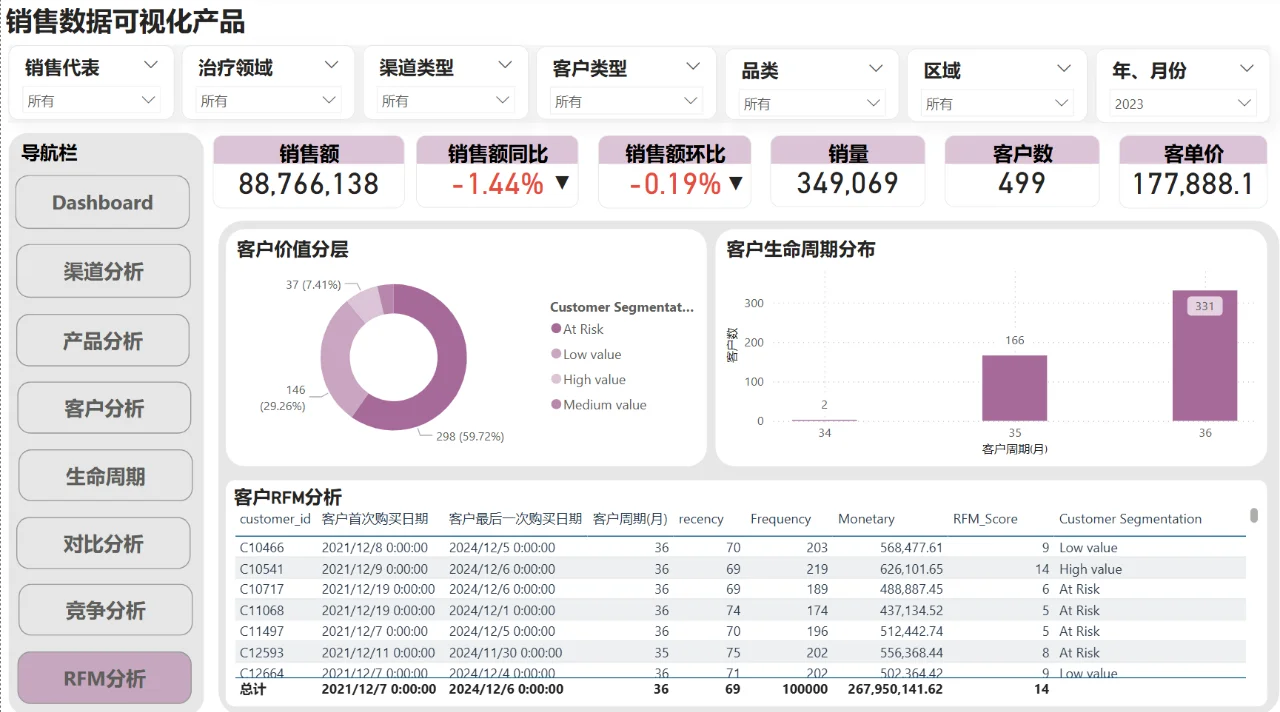Viewport: 1280px width, 712px height.
Task: Select 对比分析 from the sidebar
Action: pos(103,543)
